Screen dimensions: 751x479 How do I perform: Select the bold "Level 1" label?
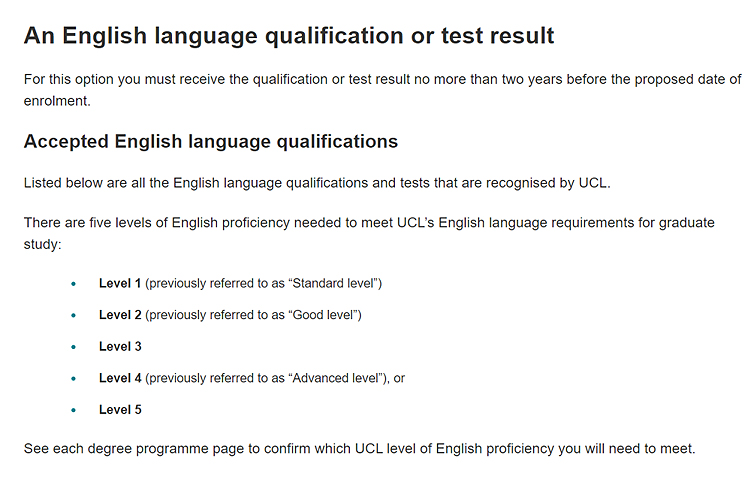120,283
